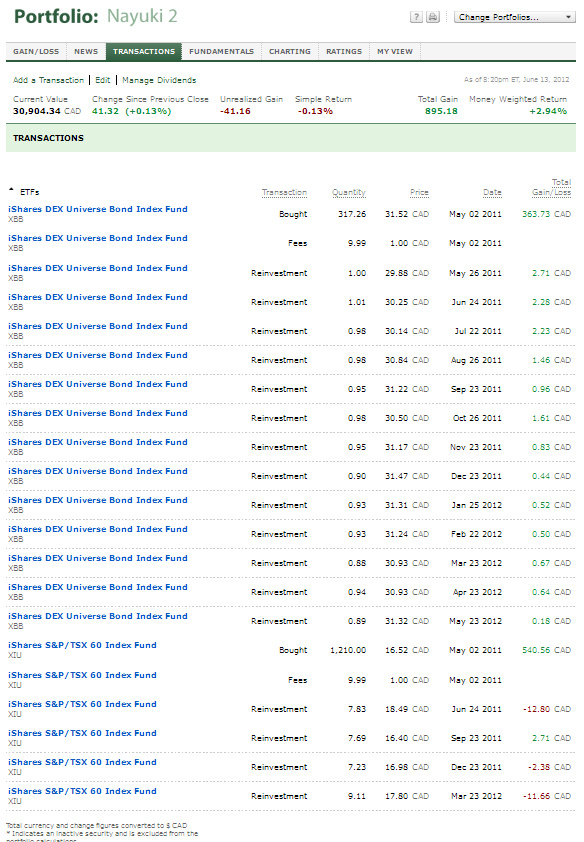Click Add a Transaction link
Viewport: 584px width, 842px height.
pyautogui.click(x=48, y=80)
